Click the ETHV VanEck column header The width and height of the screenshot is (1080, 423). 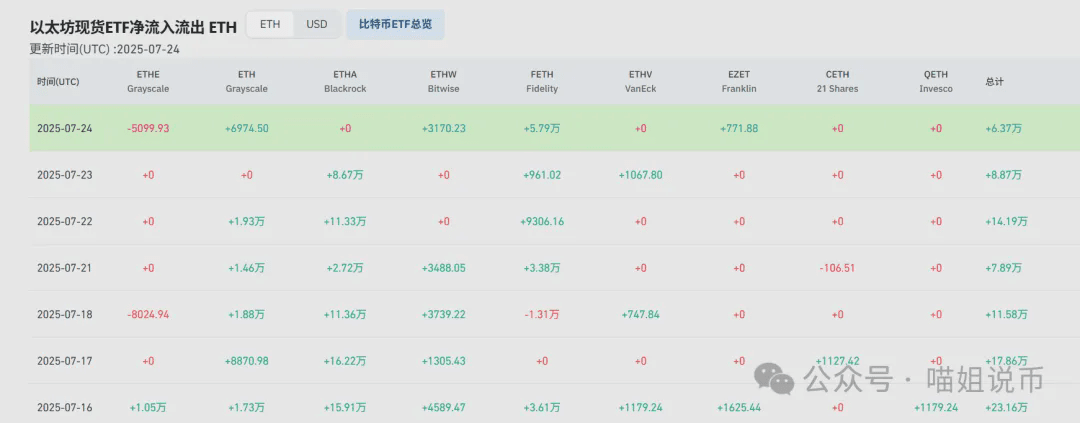click(641, 81)
